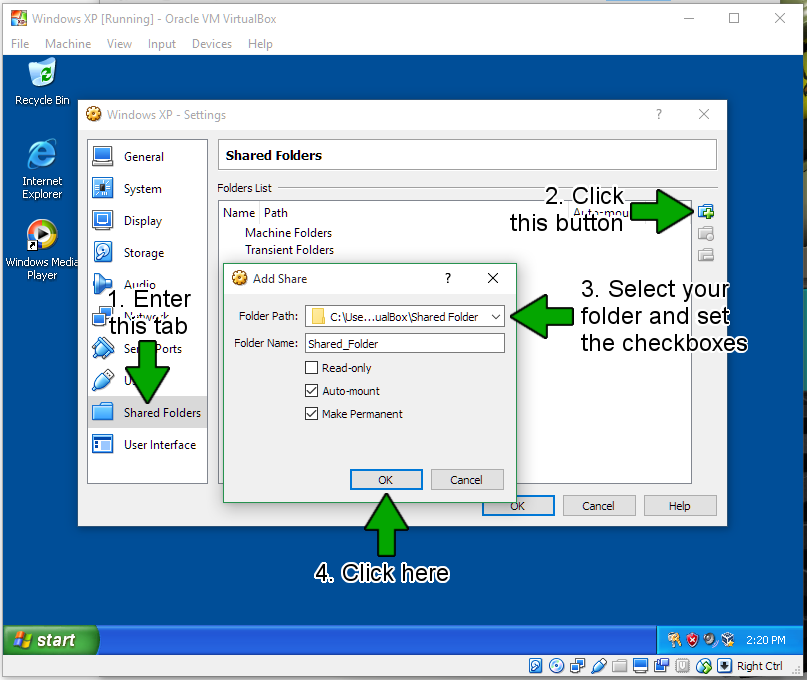Select the Serial Ports connector icon
This screenshot has width=807, height=680.
tap(103, 348)
